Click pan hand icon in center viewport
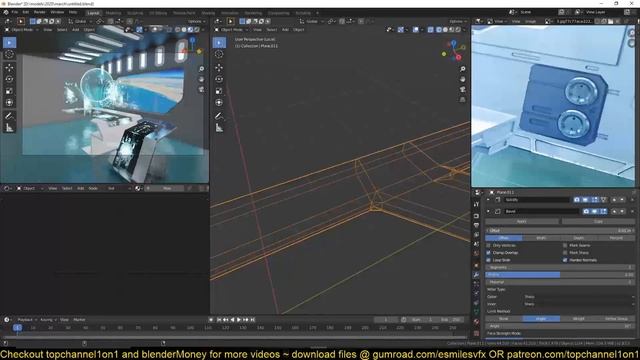640x360 pixels. [462, 79]
